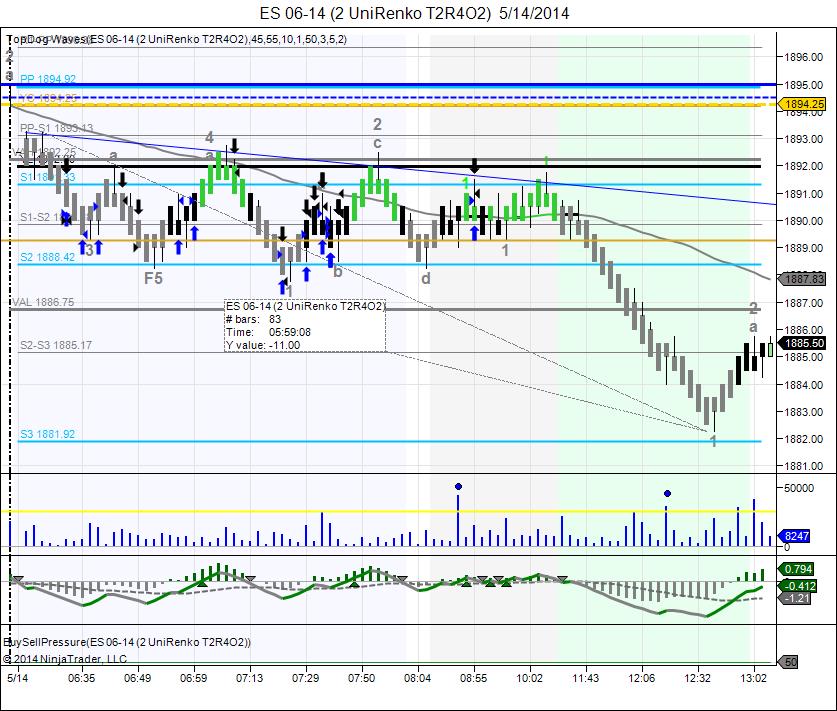Click the blue up arrow below the 08:55 bars
The image size is (837, 711).
[x=474, y=233]
